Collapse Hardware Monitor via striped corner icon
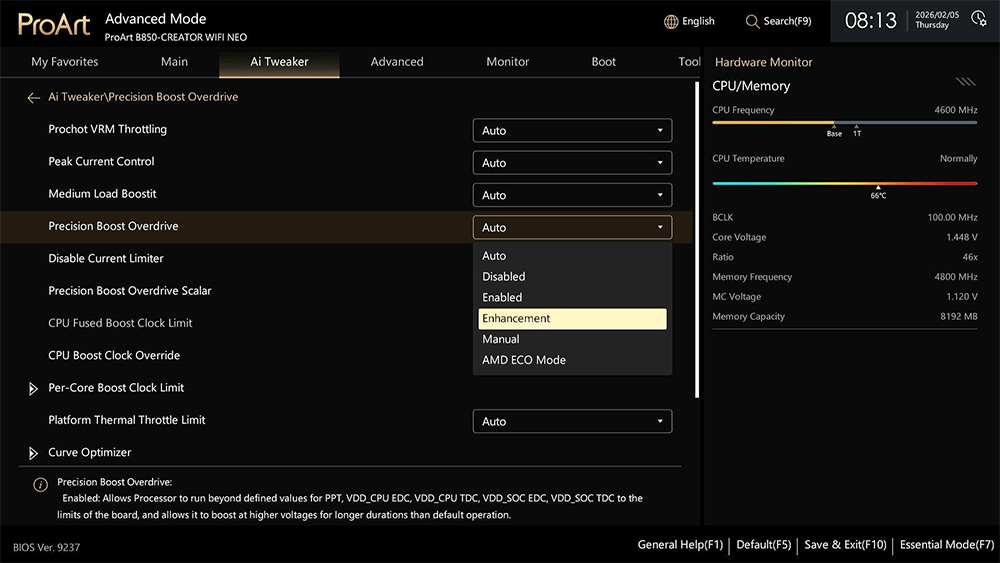The height and width of the screenshot is (563, 1000). click(x=966, y=82)
